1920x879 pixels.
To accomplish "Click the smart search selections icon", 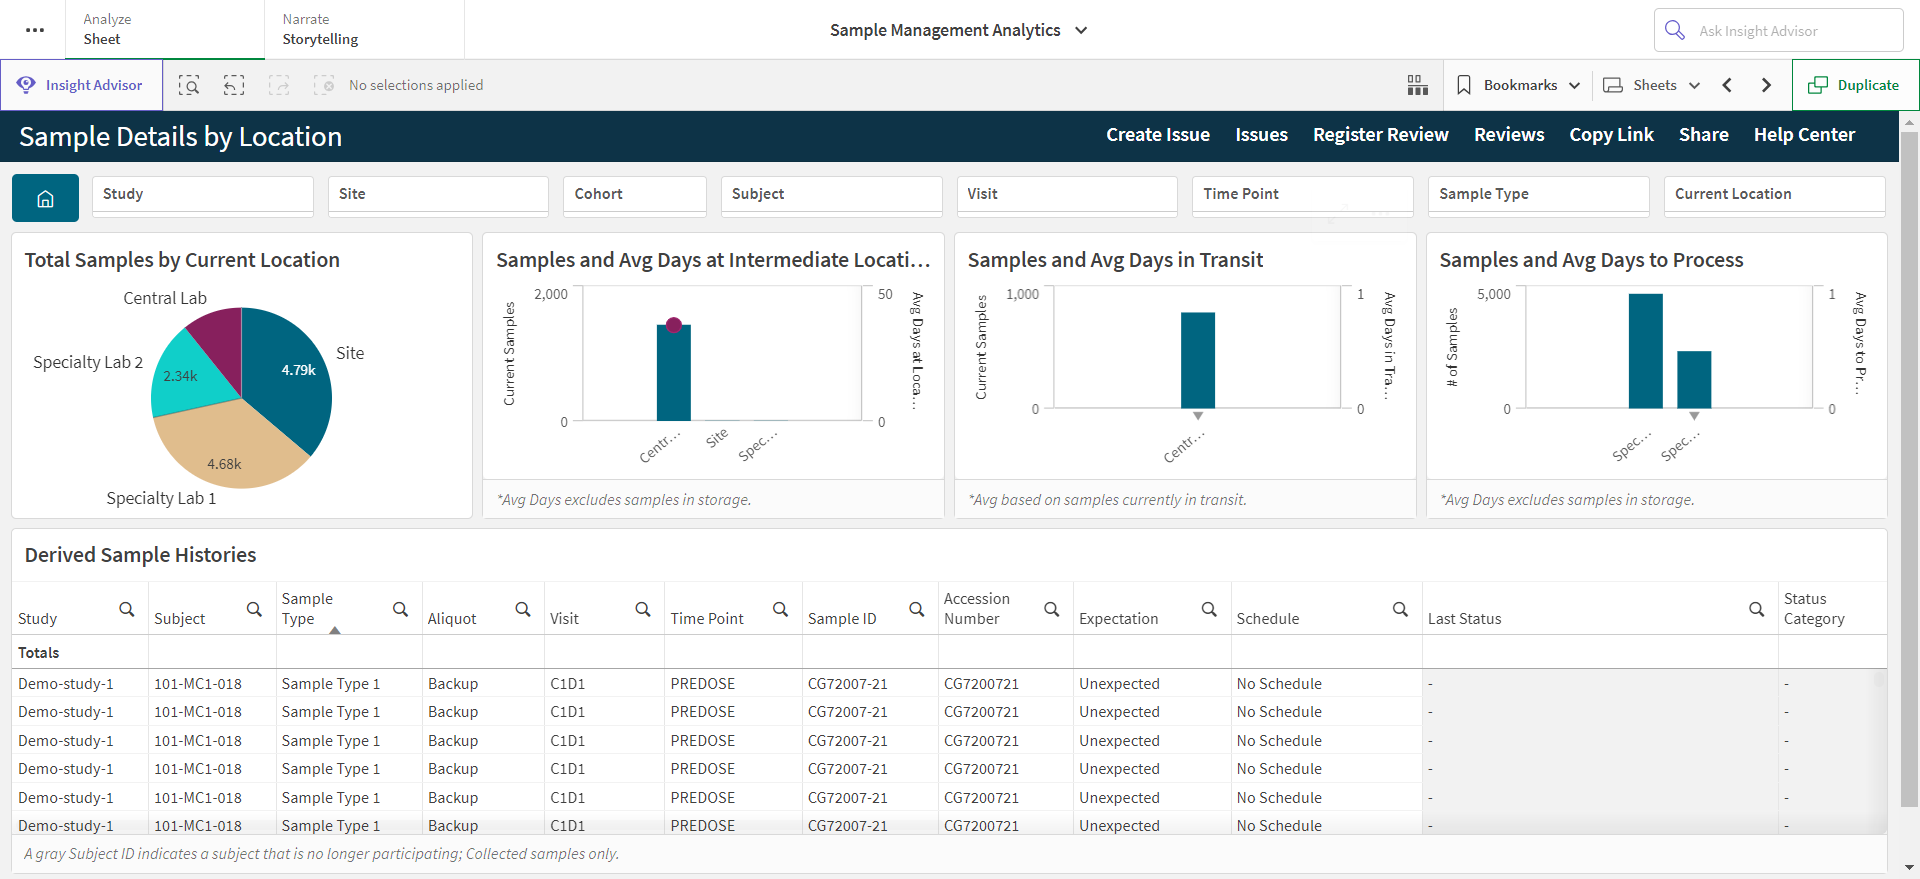I will (189, 85).
